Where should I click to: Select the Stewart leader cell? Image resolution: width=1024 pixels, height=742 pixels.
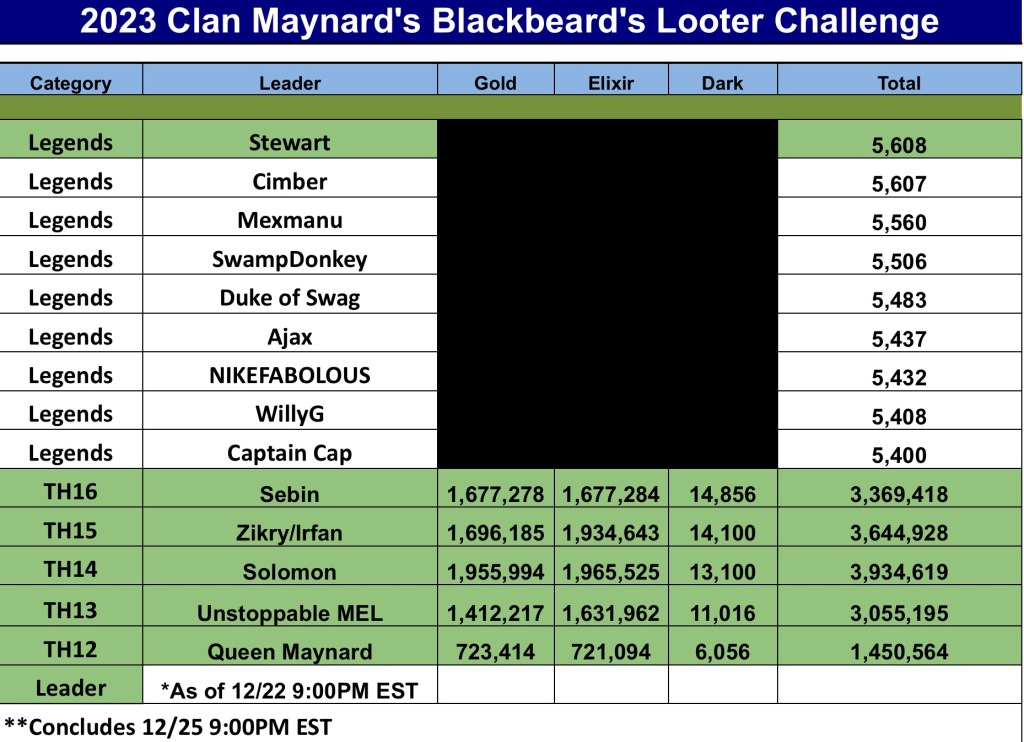pyautogui.click(x=290, y=142)
